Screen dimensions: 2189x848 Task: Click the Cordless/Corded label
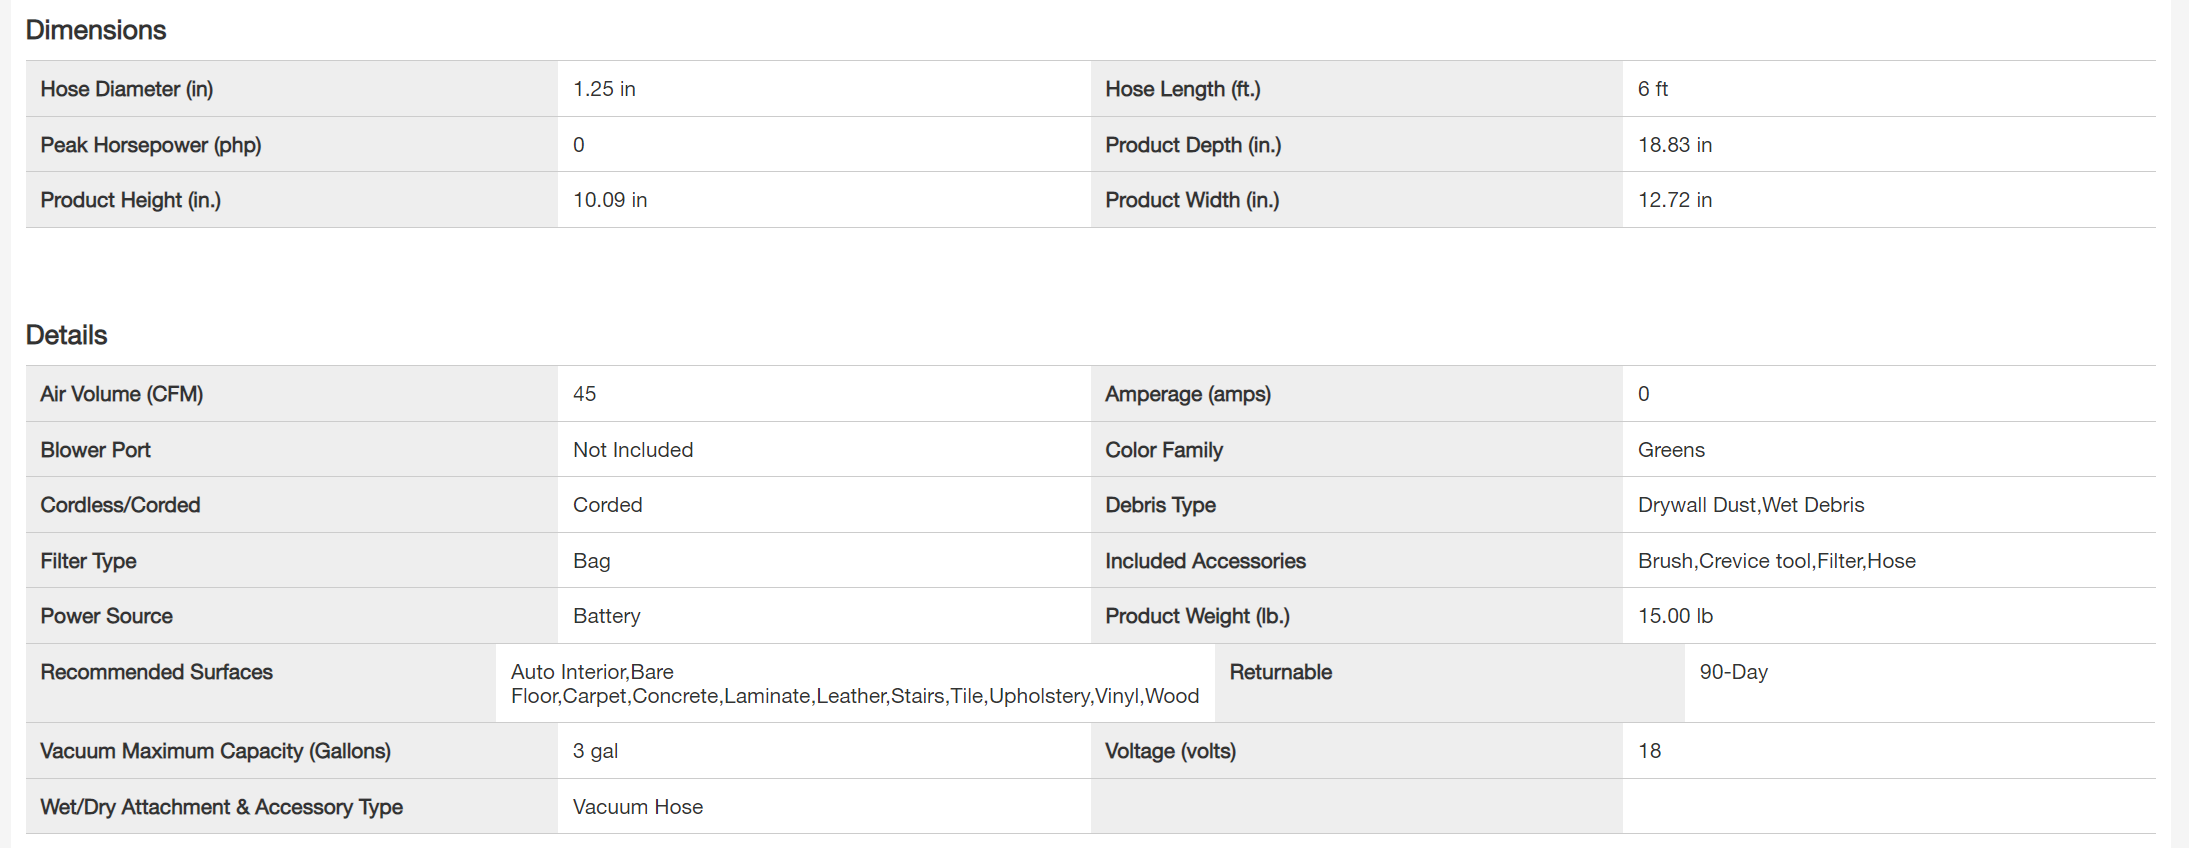[120, 505]
